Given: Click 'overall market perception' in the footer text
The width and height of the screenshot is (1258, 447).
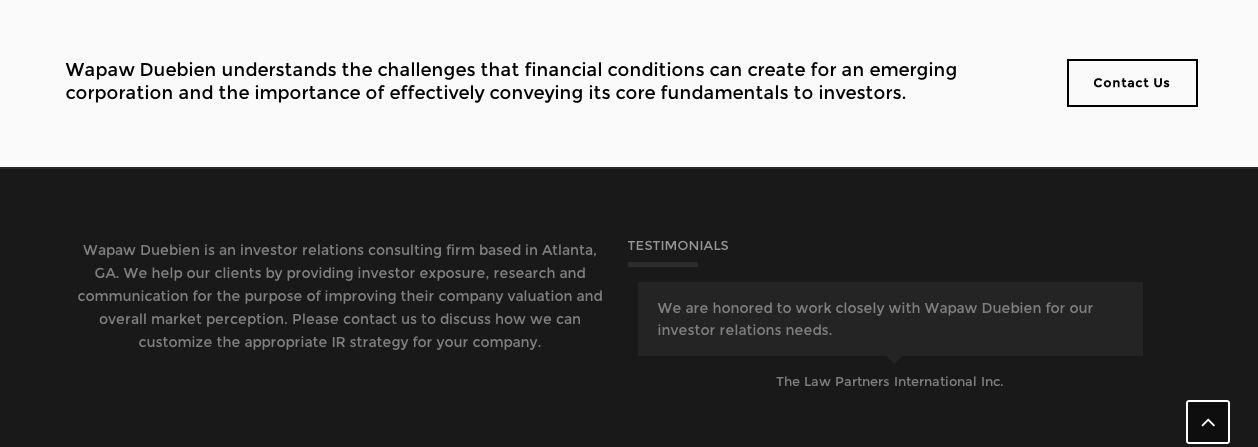Looking at the screenshot, I should point(193,319).
